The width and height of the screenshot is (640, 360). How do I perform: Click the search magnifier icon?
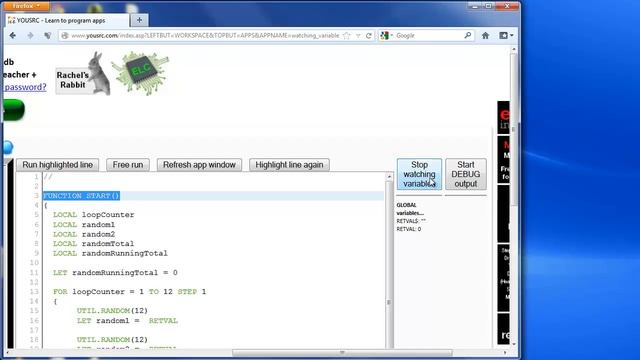468,36
